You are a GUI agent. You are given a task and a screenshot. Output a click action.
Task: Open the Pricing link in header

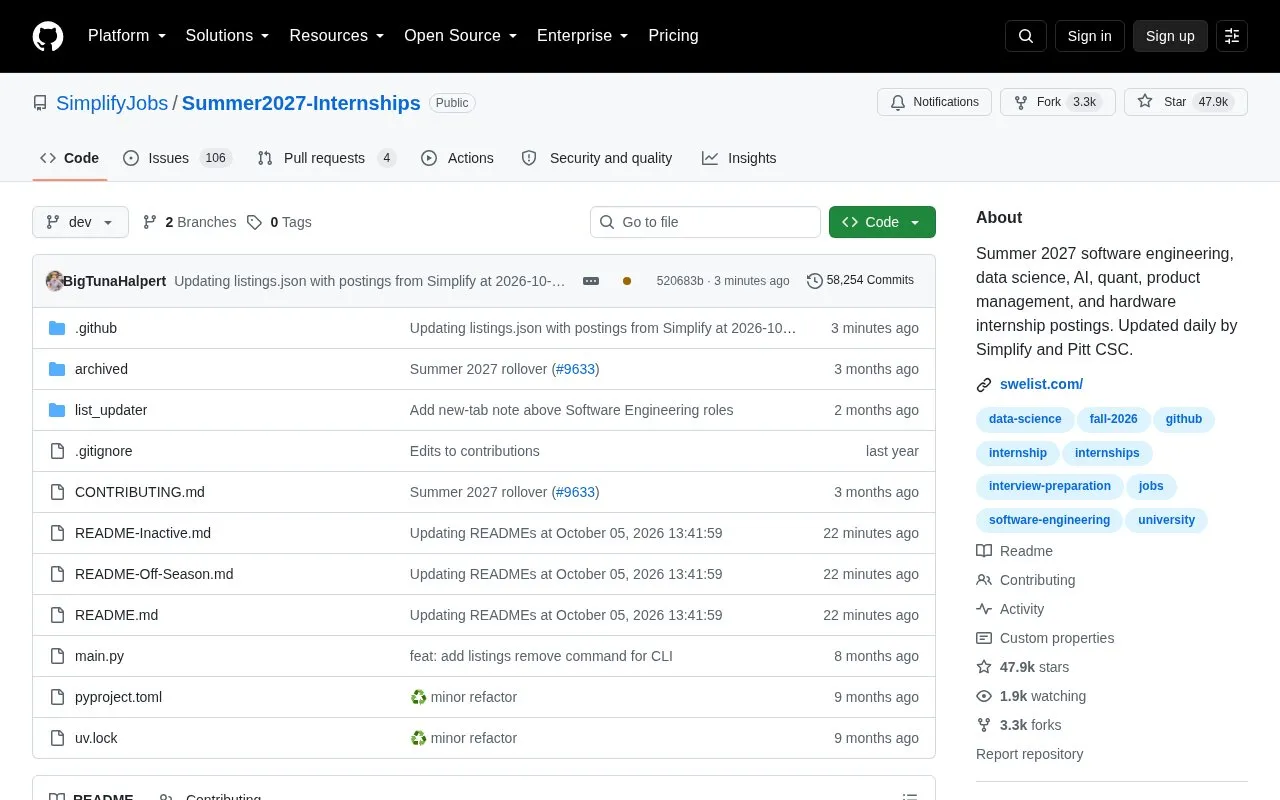[673, 36]
